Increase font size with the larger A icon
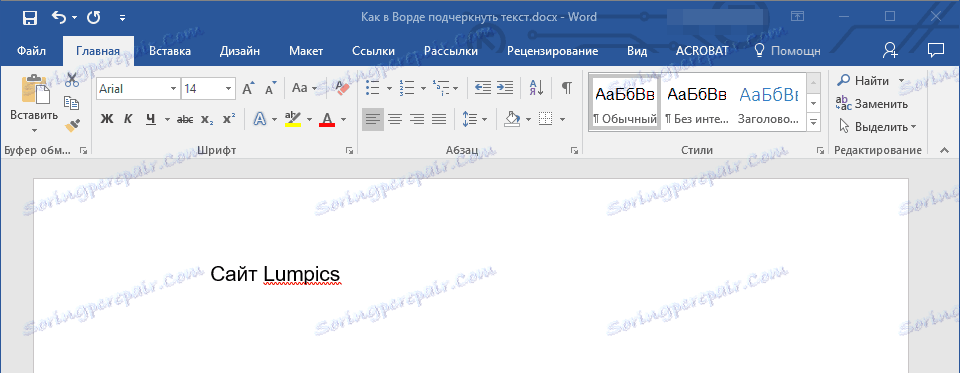This screenshot has width=960, height=373. [x=249, y=89]
